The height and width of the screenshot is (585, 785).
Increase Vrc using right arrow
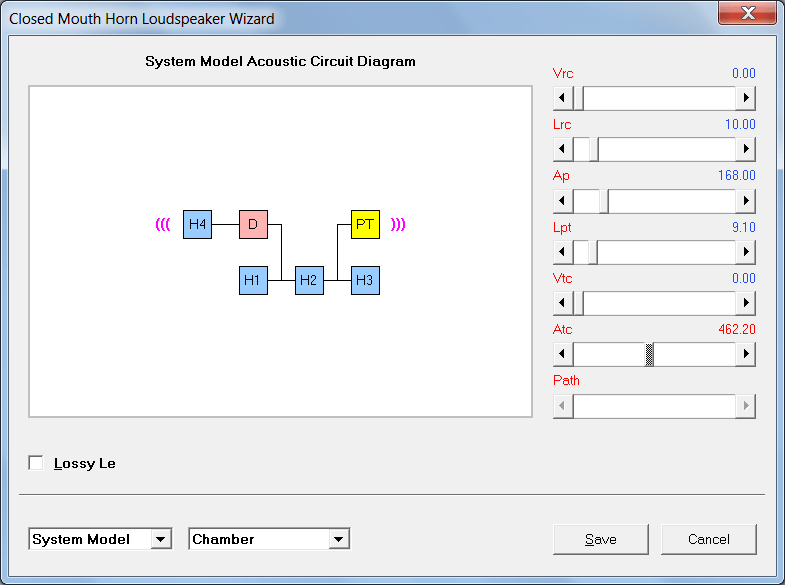click(745, 98)
